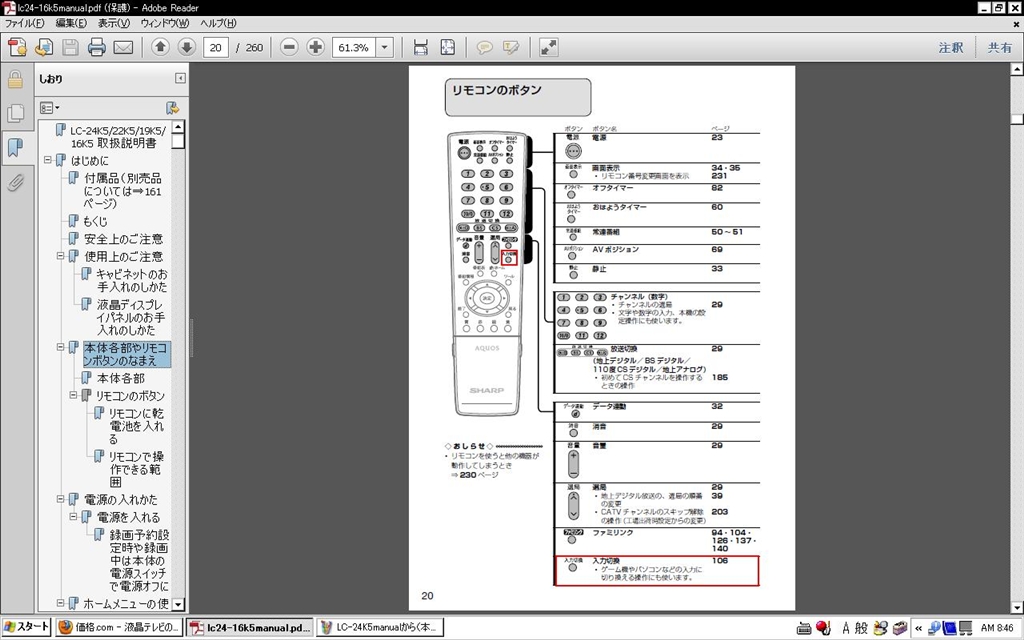Click the new bookmark find icon
1024x640 pixels.
172,108
